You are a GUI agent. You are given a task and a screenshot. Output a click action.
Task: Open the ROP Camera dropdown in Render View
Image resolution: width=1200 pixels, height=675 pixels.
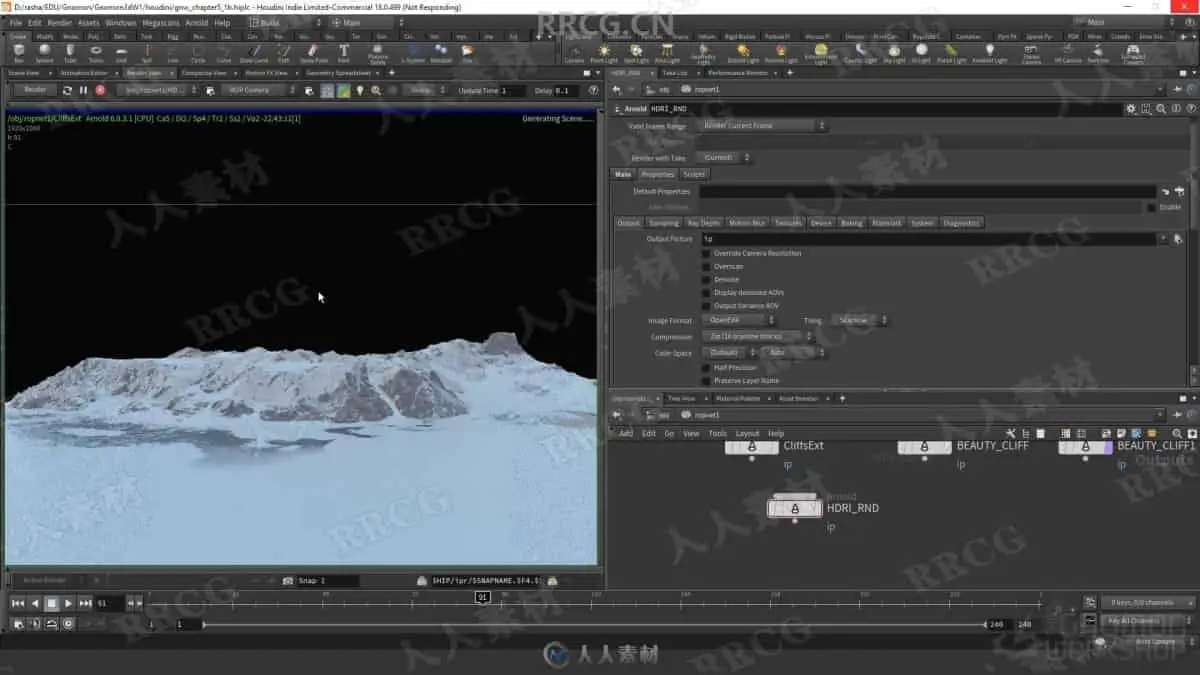260,90
